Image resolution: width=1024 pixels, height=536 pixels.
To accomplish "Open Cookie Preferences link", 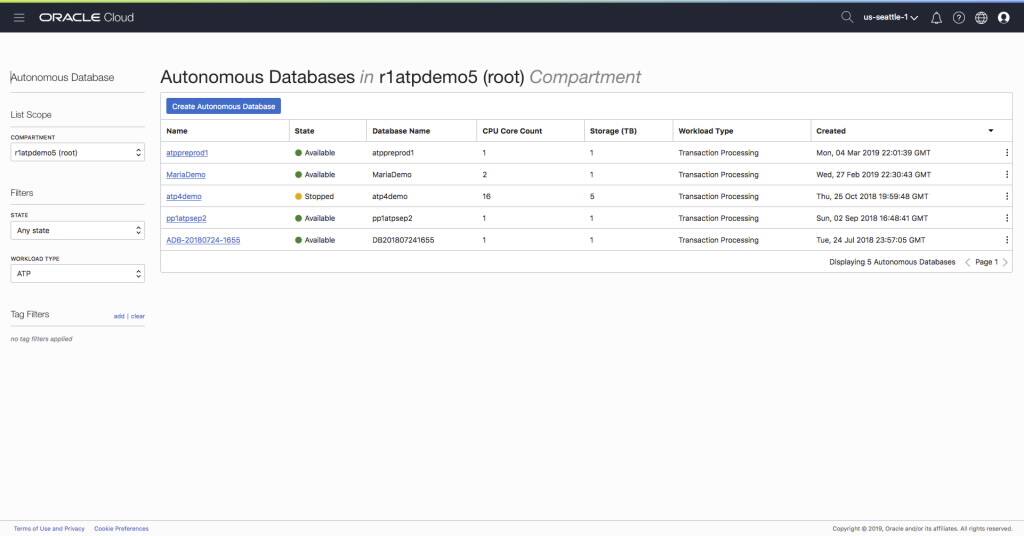I will pyautogui.click(x=121, y=529).
